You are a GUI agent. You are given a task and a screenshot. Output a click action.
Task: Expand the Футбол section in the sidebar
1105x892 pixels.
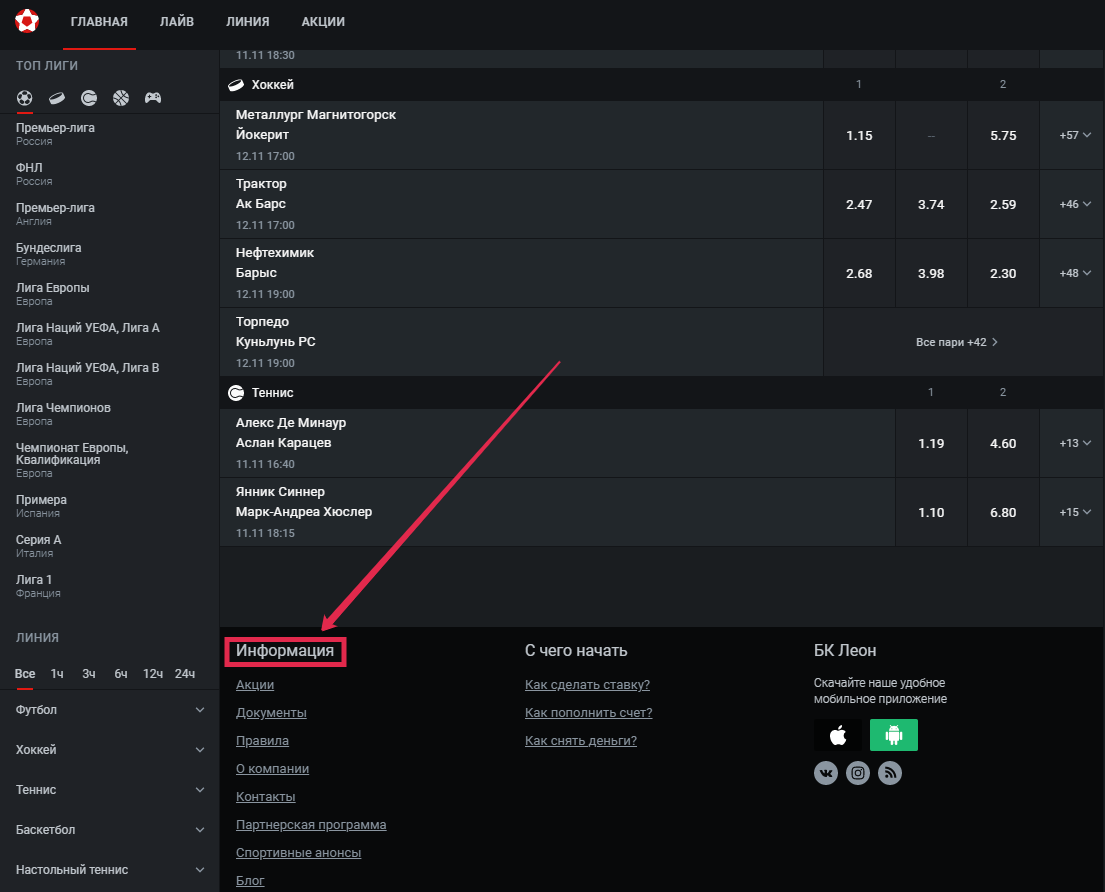click(109, 710)
